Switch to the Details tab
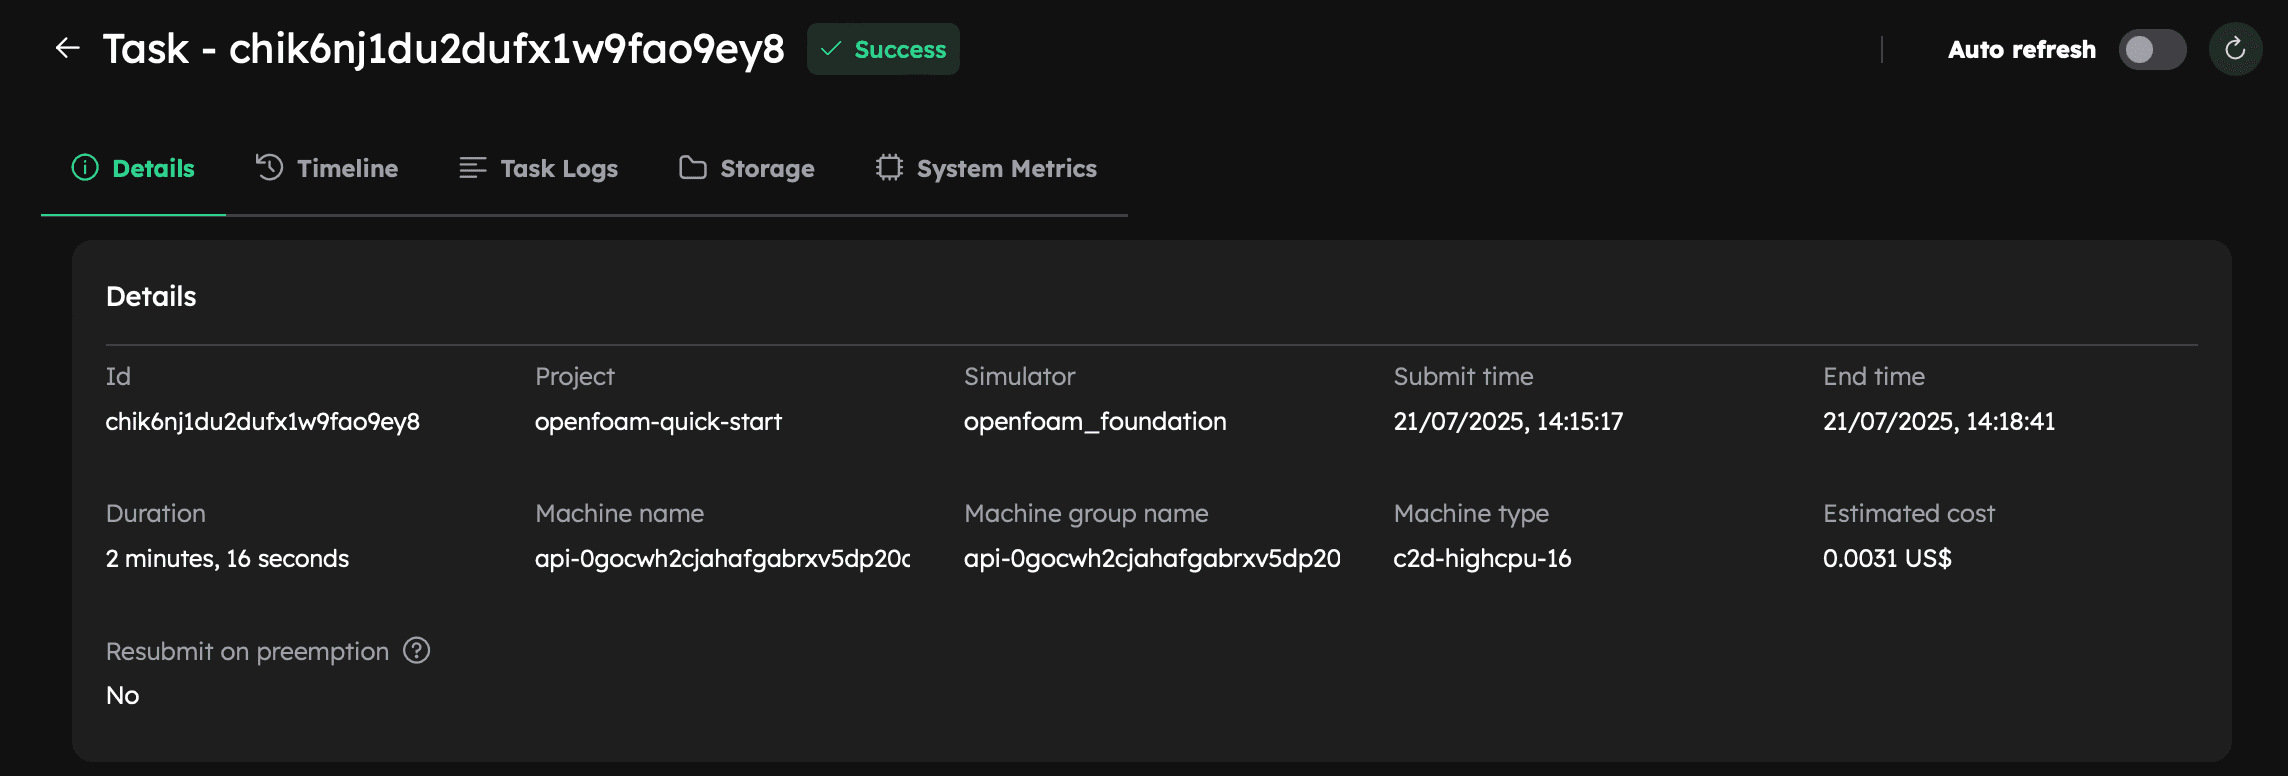The width and height of the screenshot is (2288, 776). 133,168
